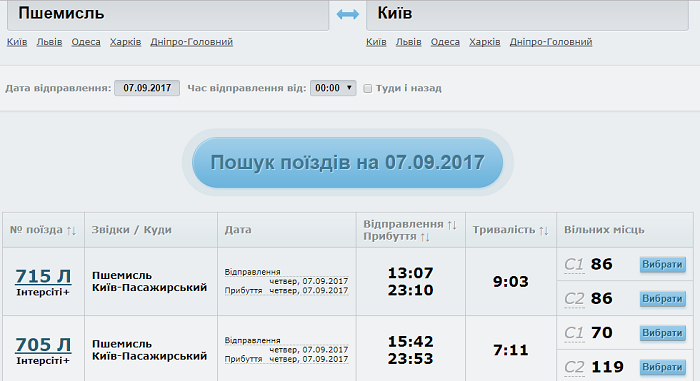700x381 pixels.
Task: Select C2 class seats on train 705 Л
Action: (662, 367)
